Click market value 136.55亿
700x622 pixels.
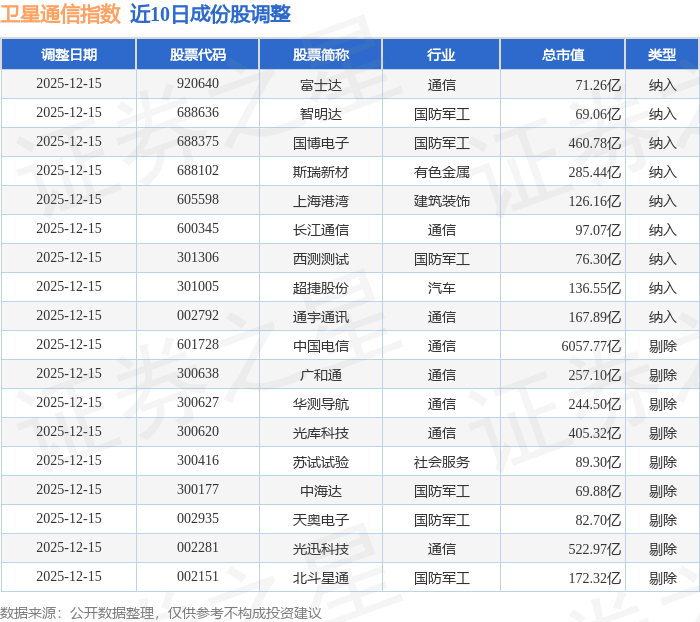[595, 288]
